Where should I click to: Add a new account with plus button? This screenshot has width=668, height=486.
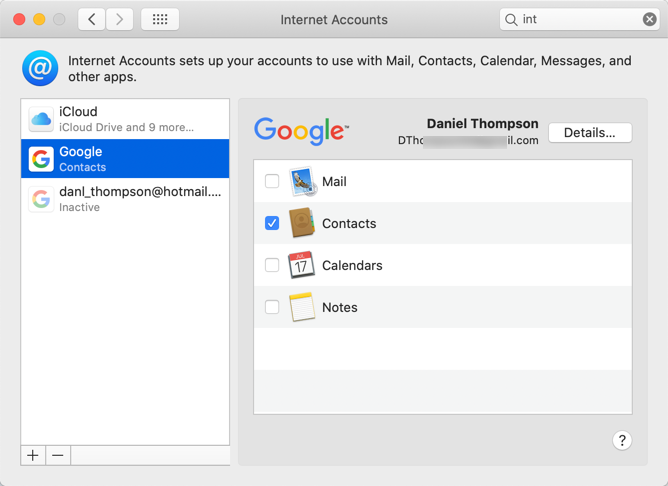coord(33,455)
